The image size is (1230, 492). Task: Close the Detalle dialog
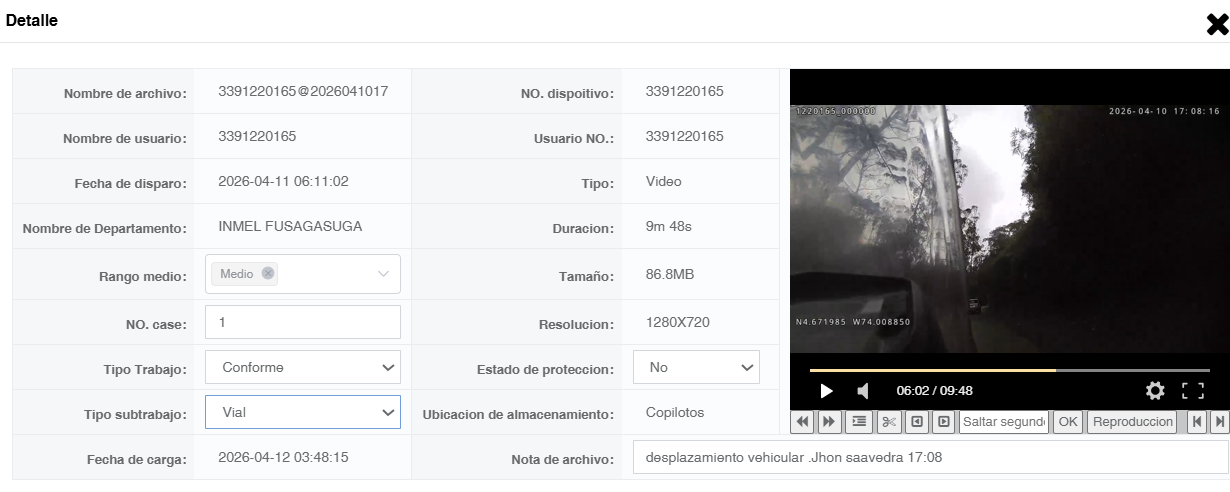point(1216,25)
